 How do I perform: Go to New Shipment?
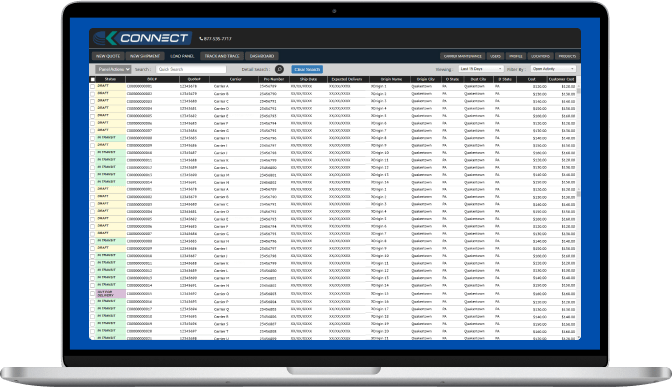[x=145, y=56]
